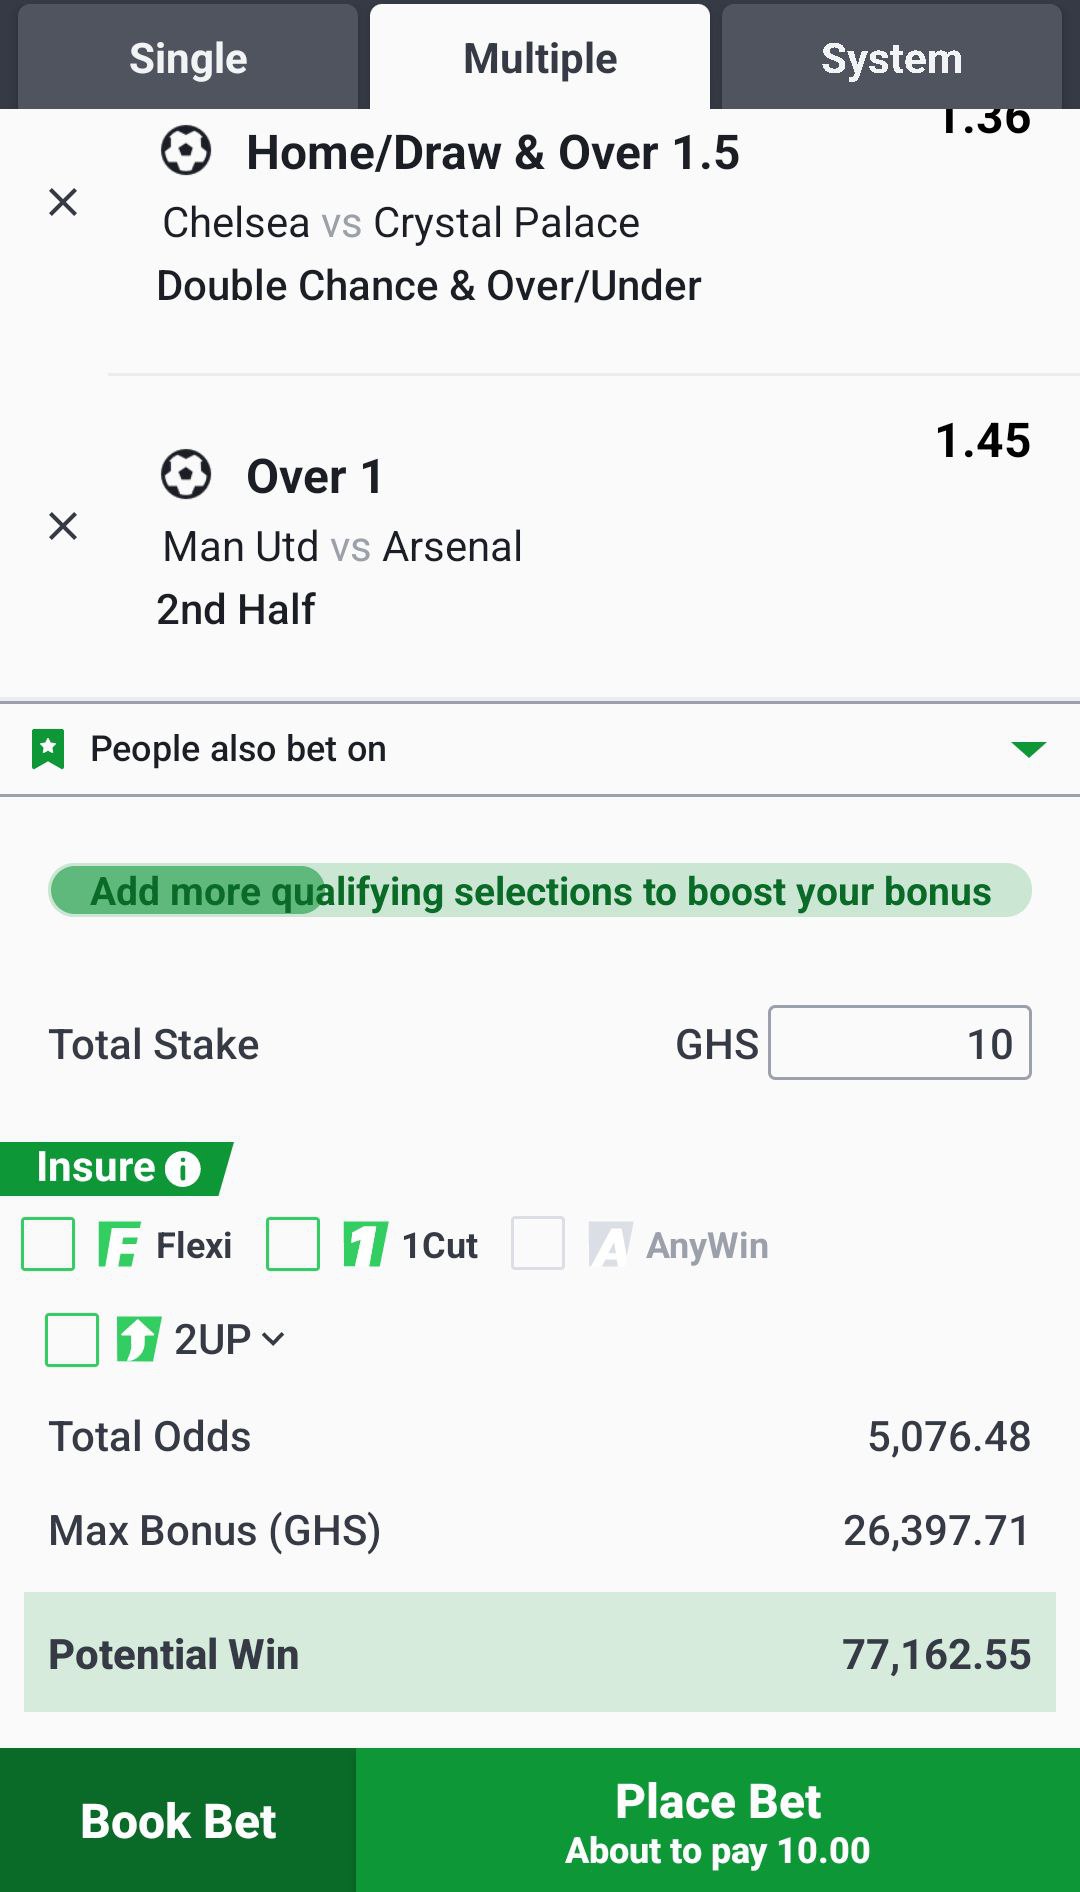Remove the Chelsea vs Crystal Palace selection
This screenshot has height=1892, width=1080.
click(x=63, y=202)
